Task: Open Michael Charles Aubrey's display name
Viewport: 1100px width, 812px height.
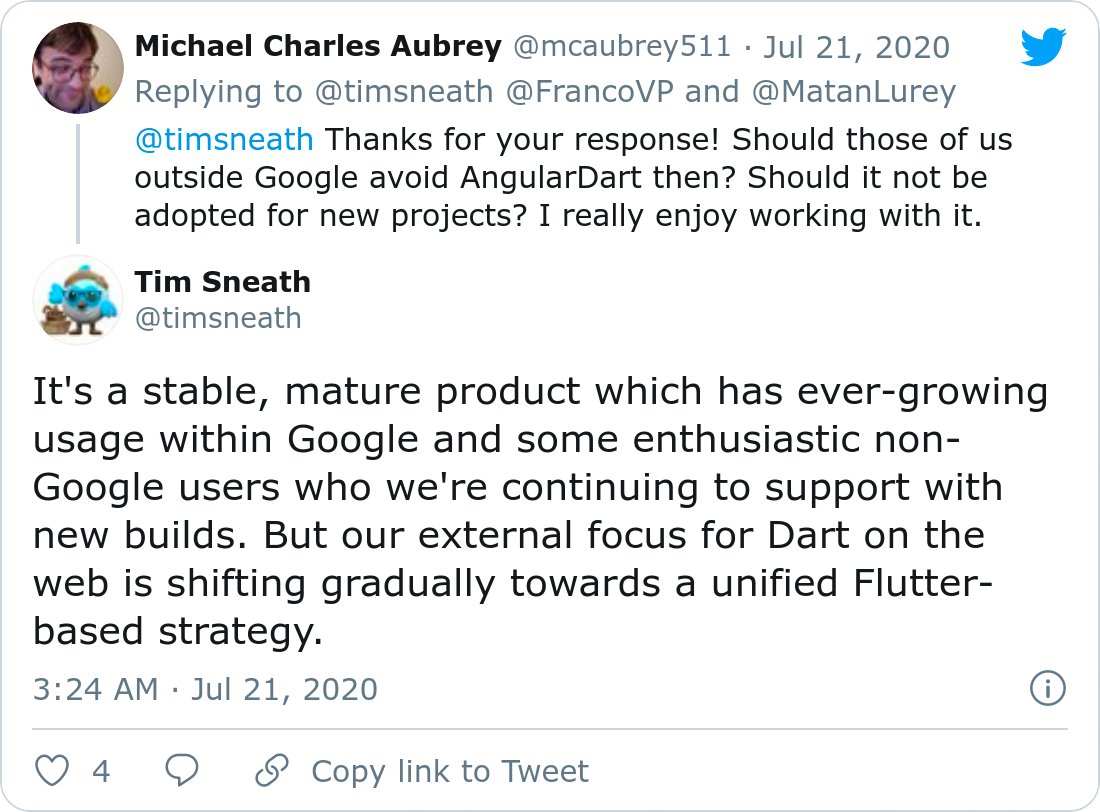Action: (318, 47)
